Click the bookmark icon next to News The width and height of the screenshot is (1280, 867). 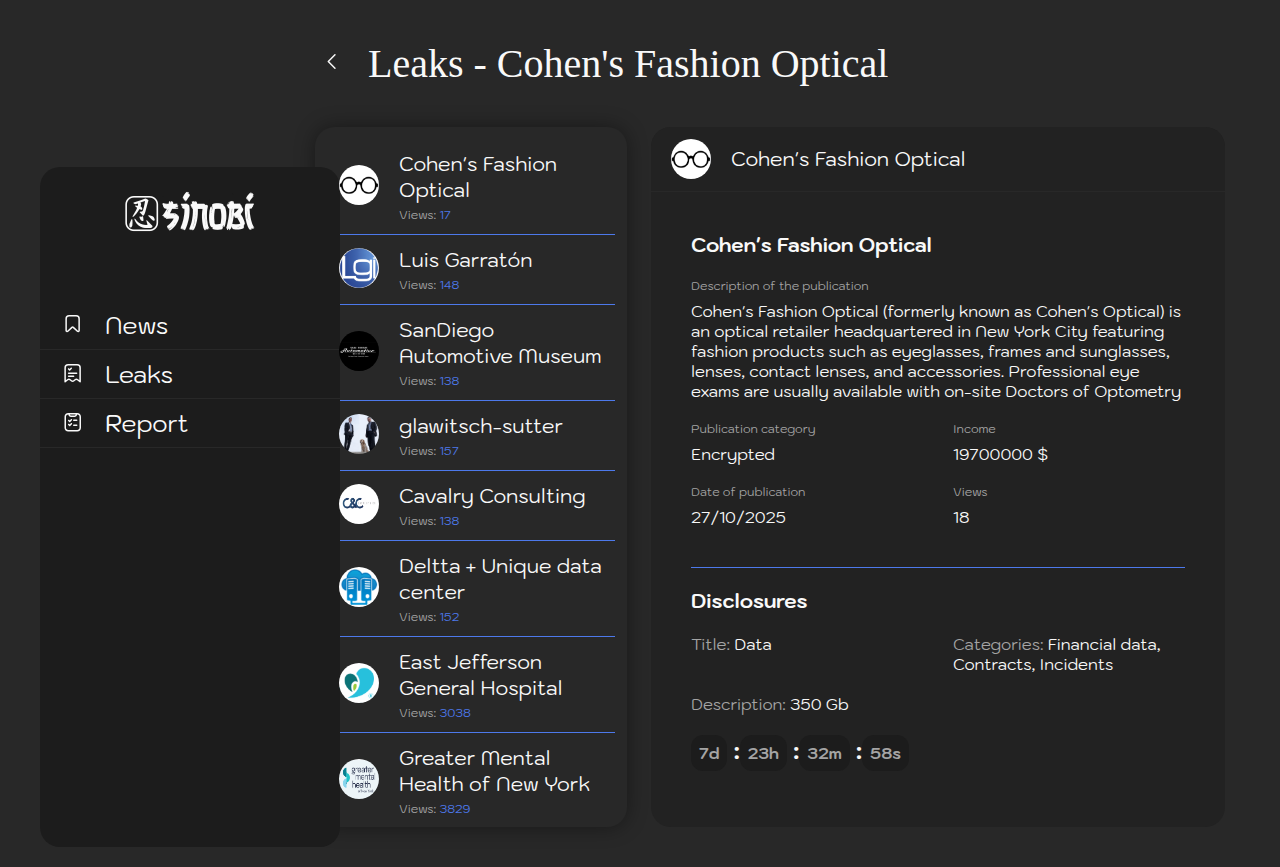pyautogui.click(x=73, y=324)
